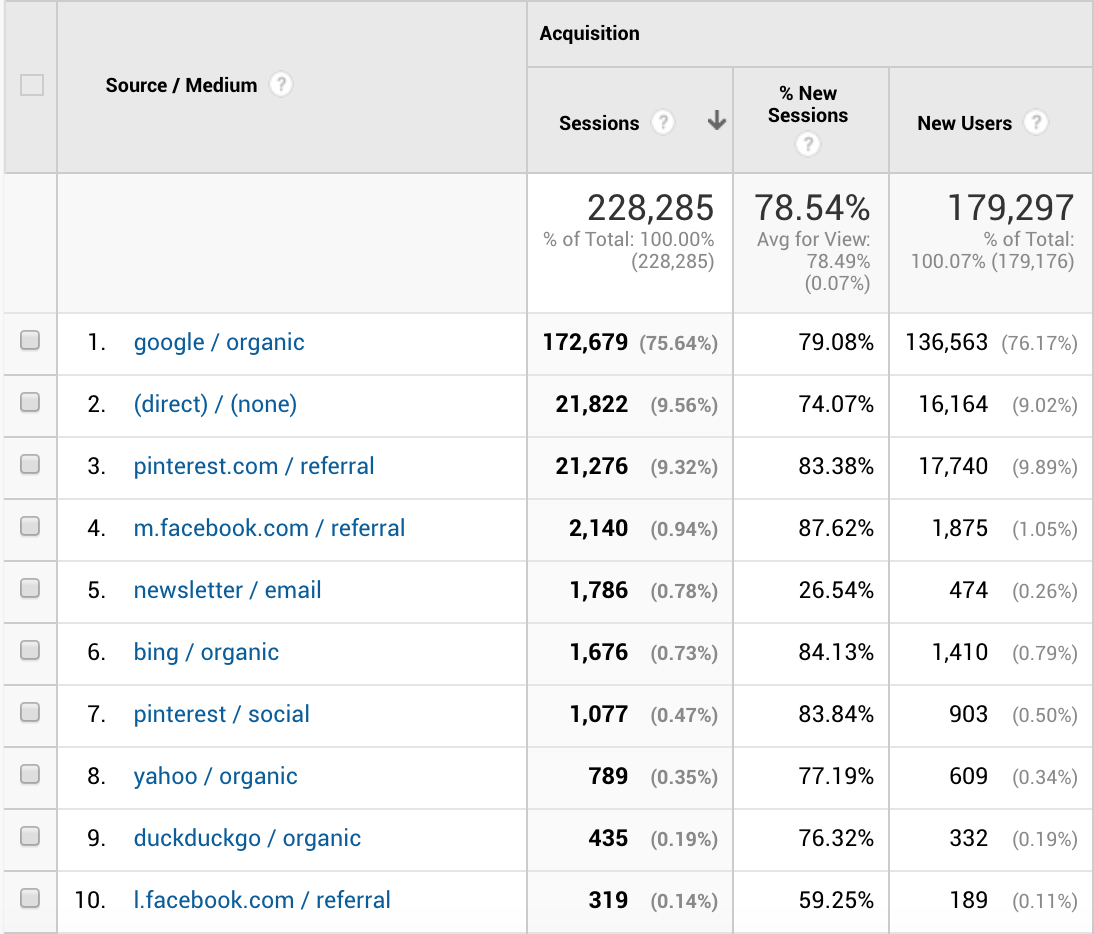Image resolution: width=1094 pixels, height=934 pixels.
Task: Click new sessions value 26.54%
Action: pyautogui.click(x=836, y=590)
